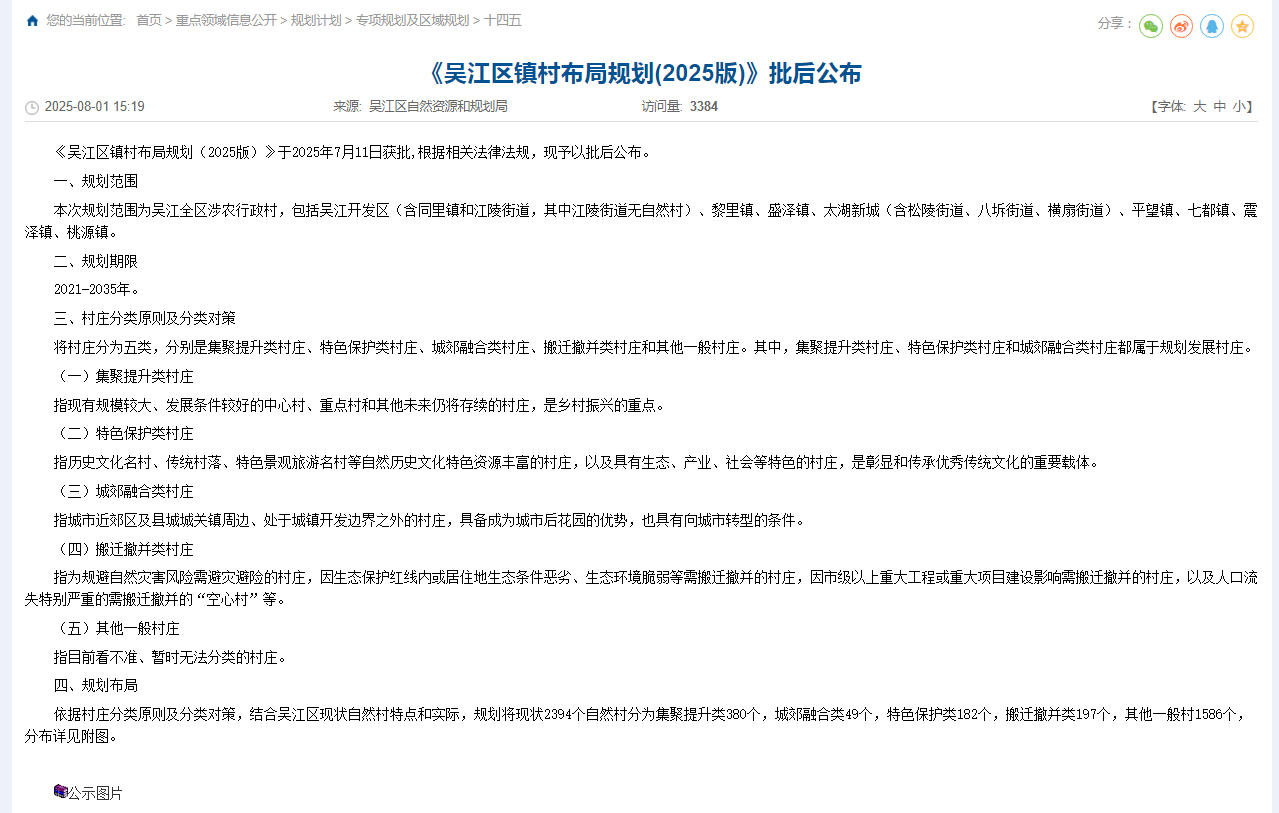Viewport: 1279px width, 813px height.
Task: Click the attachment icon before 公示图片
Action: [x=60, y=792]
